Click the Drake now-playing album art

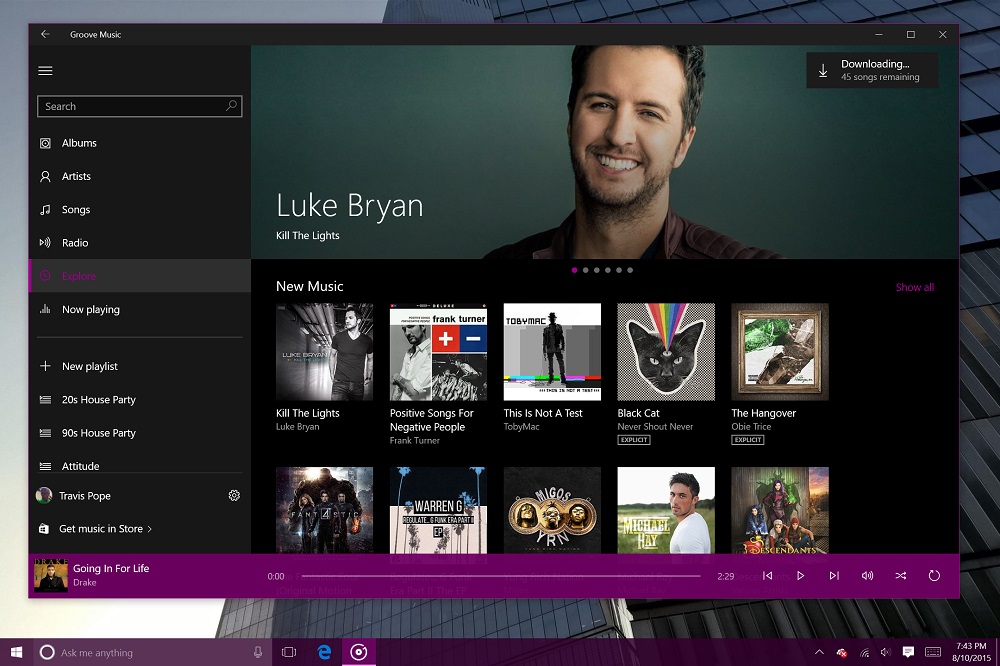[51, 575]
